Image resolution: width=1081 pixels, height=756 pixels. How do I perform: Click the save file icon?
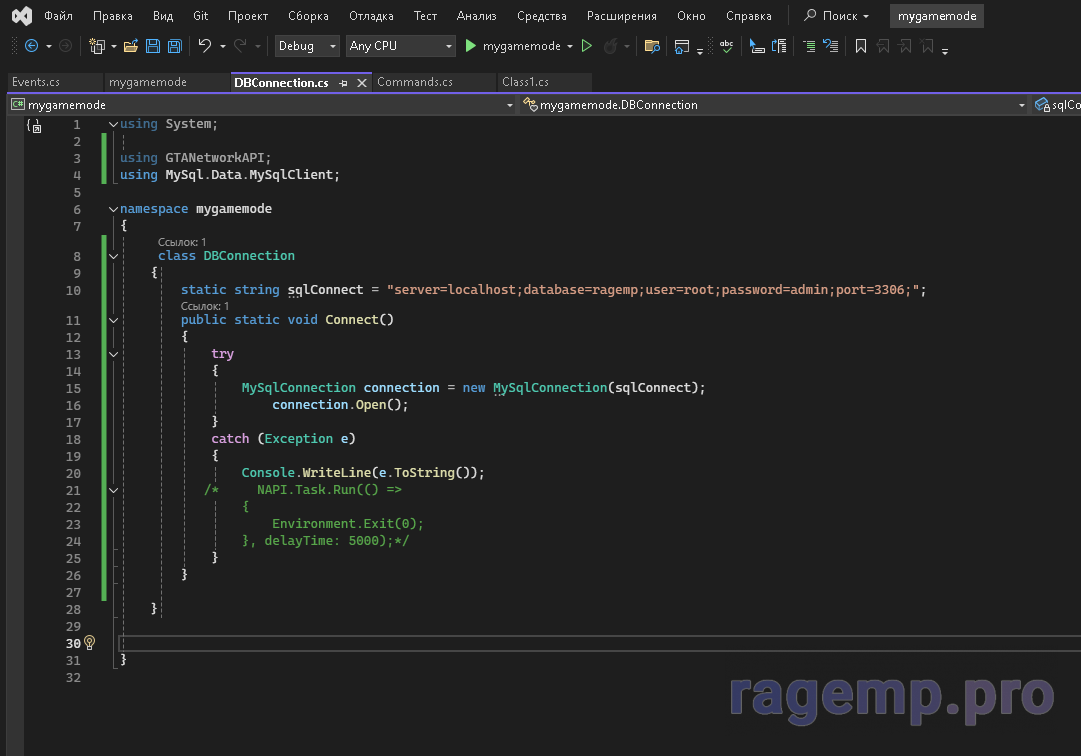click(153, 46)
